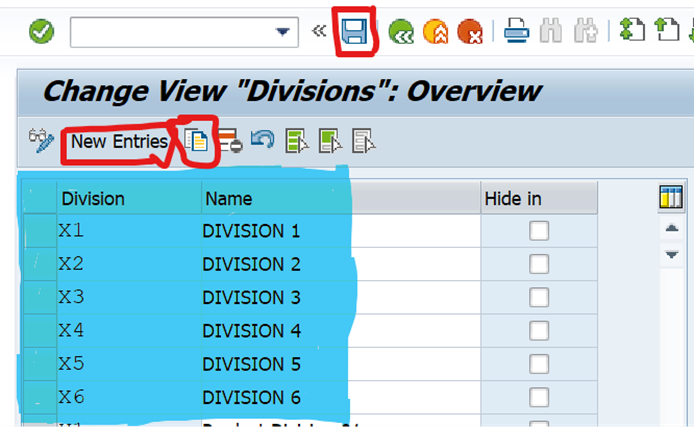The image size is (694, 427).
Task: Open the table settings configuration icon
Action: (671, 198)
